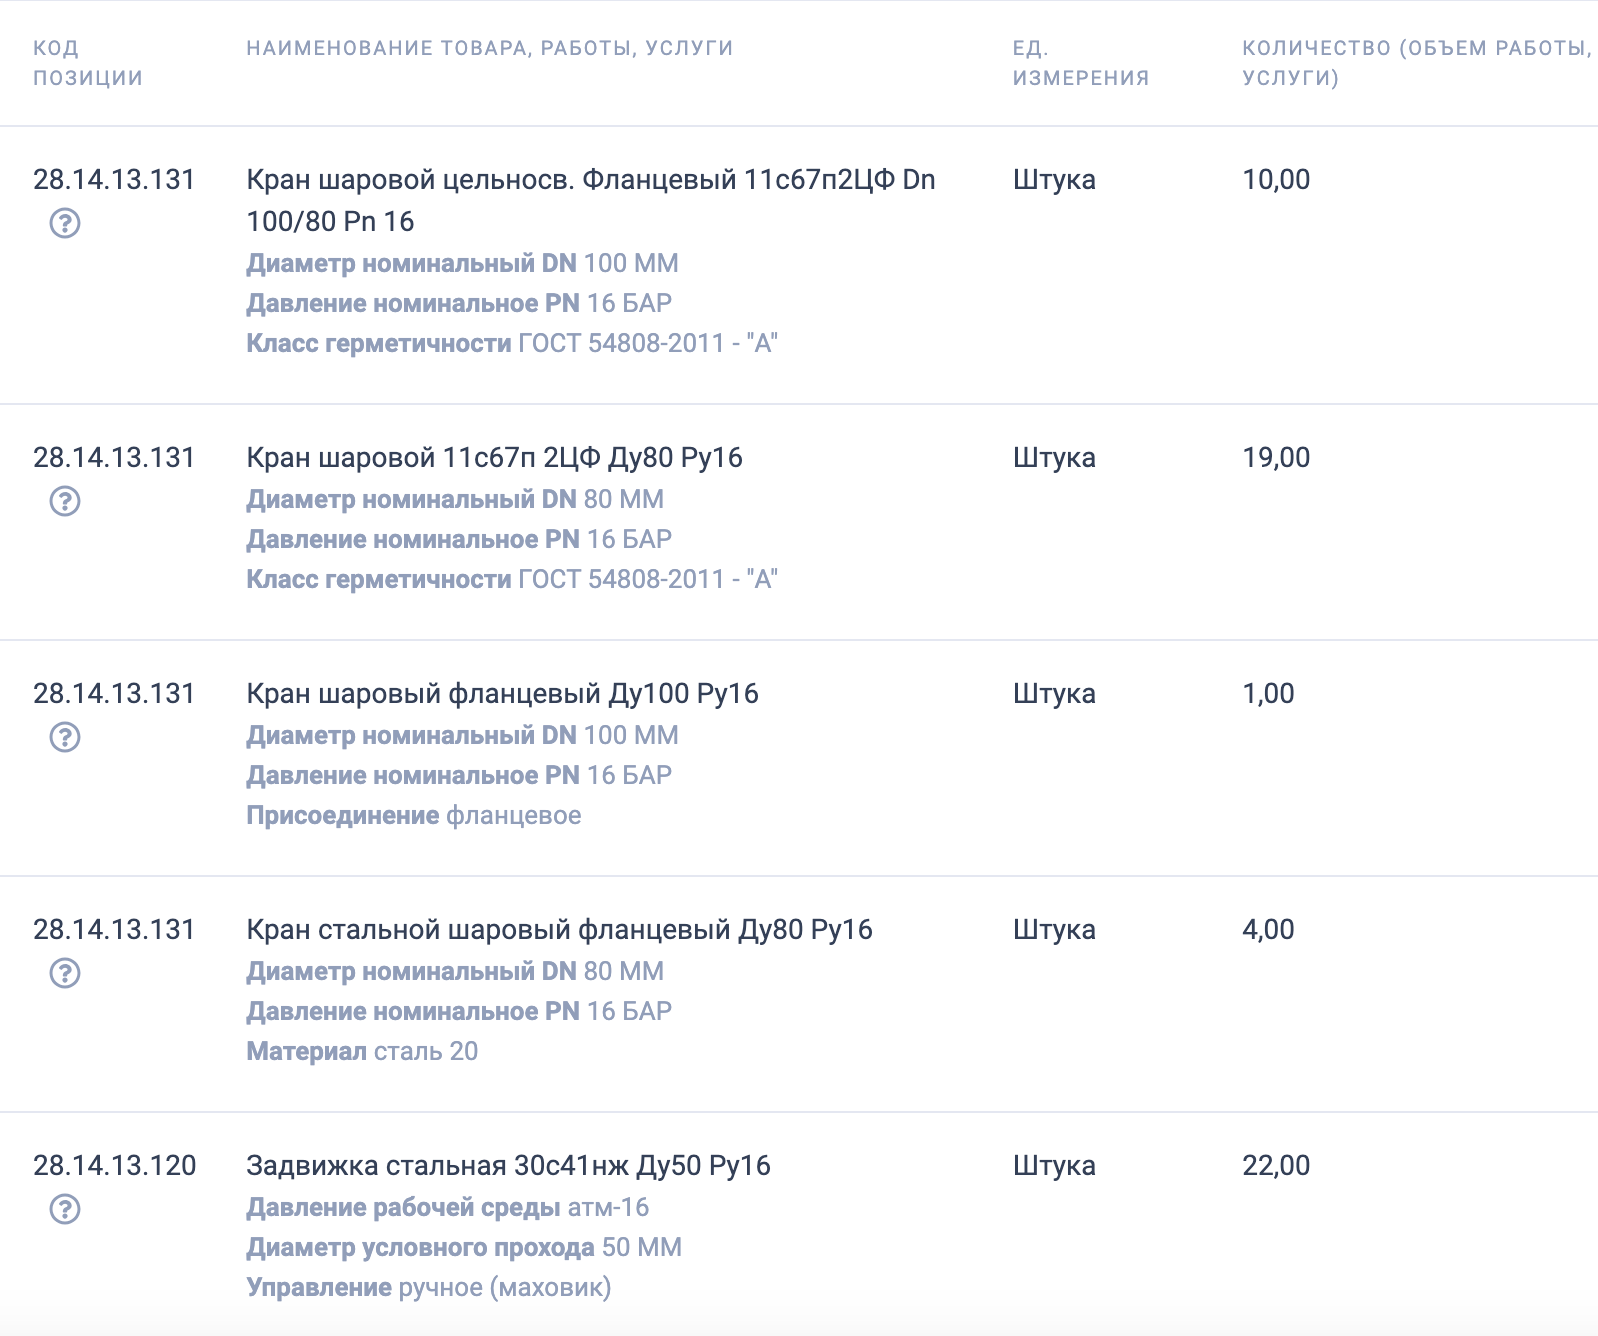Screen dimensions: 1598x1336
Task: Click the Ед. измерения column header
Action: click(1081, 63)
